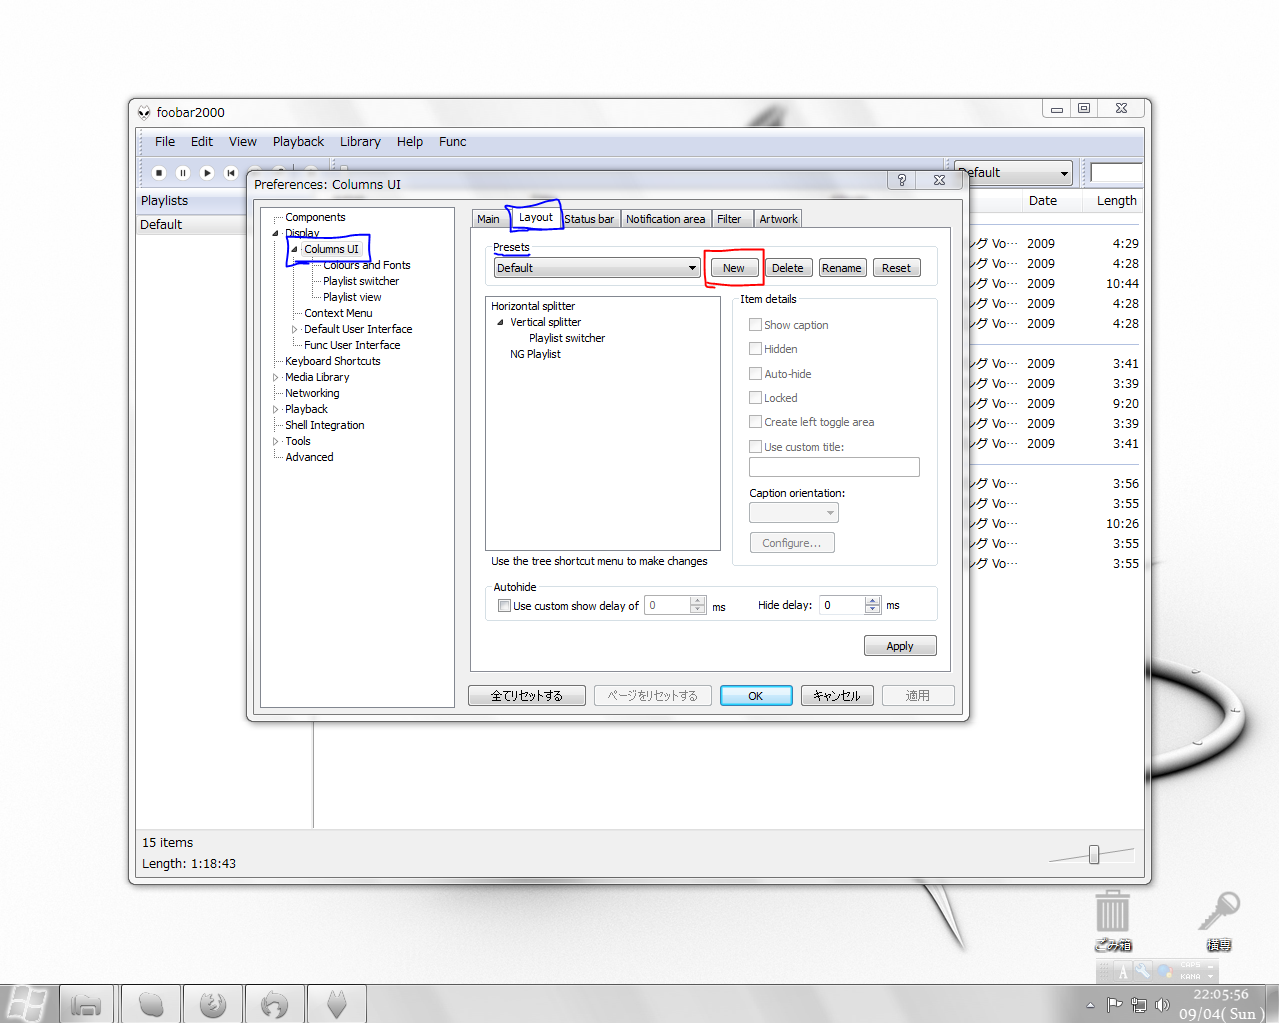Click the Previous track button
The height and width of the screenshot is (1023, 1279).
tap(231, 173)
